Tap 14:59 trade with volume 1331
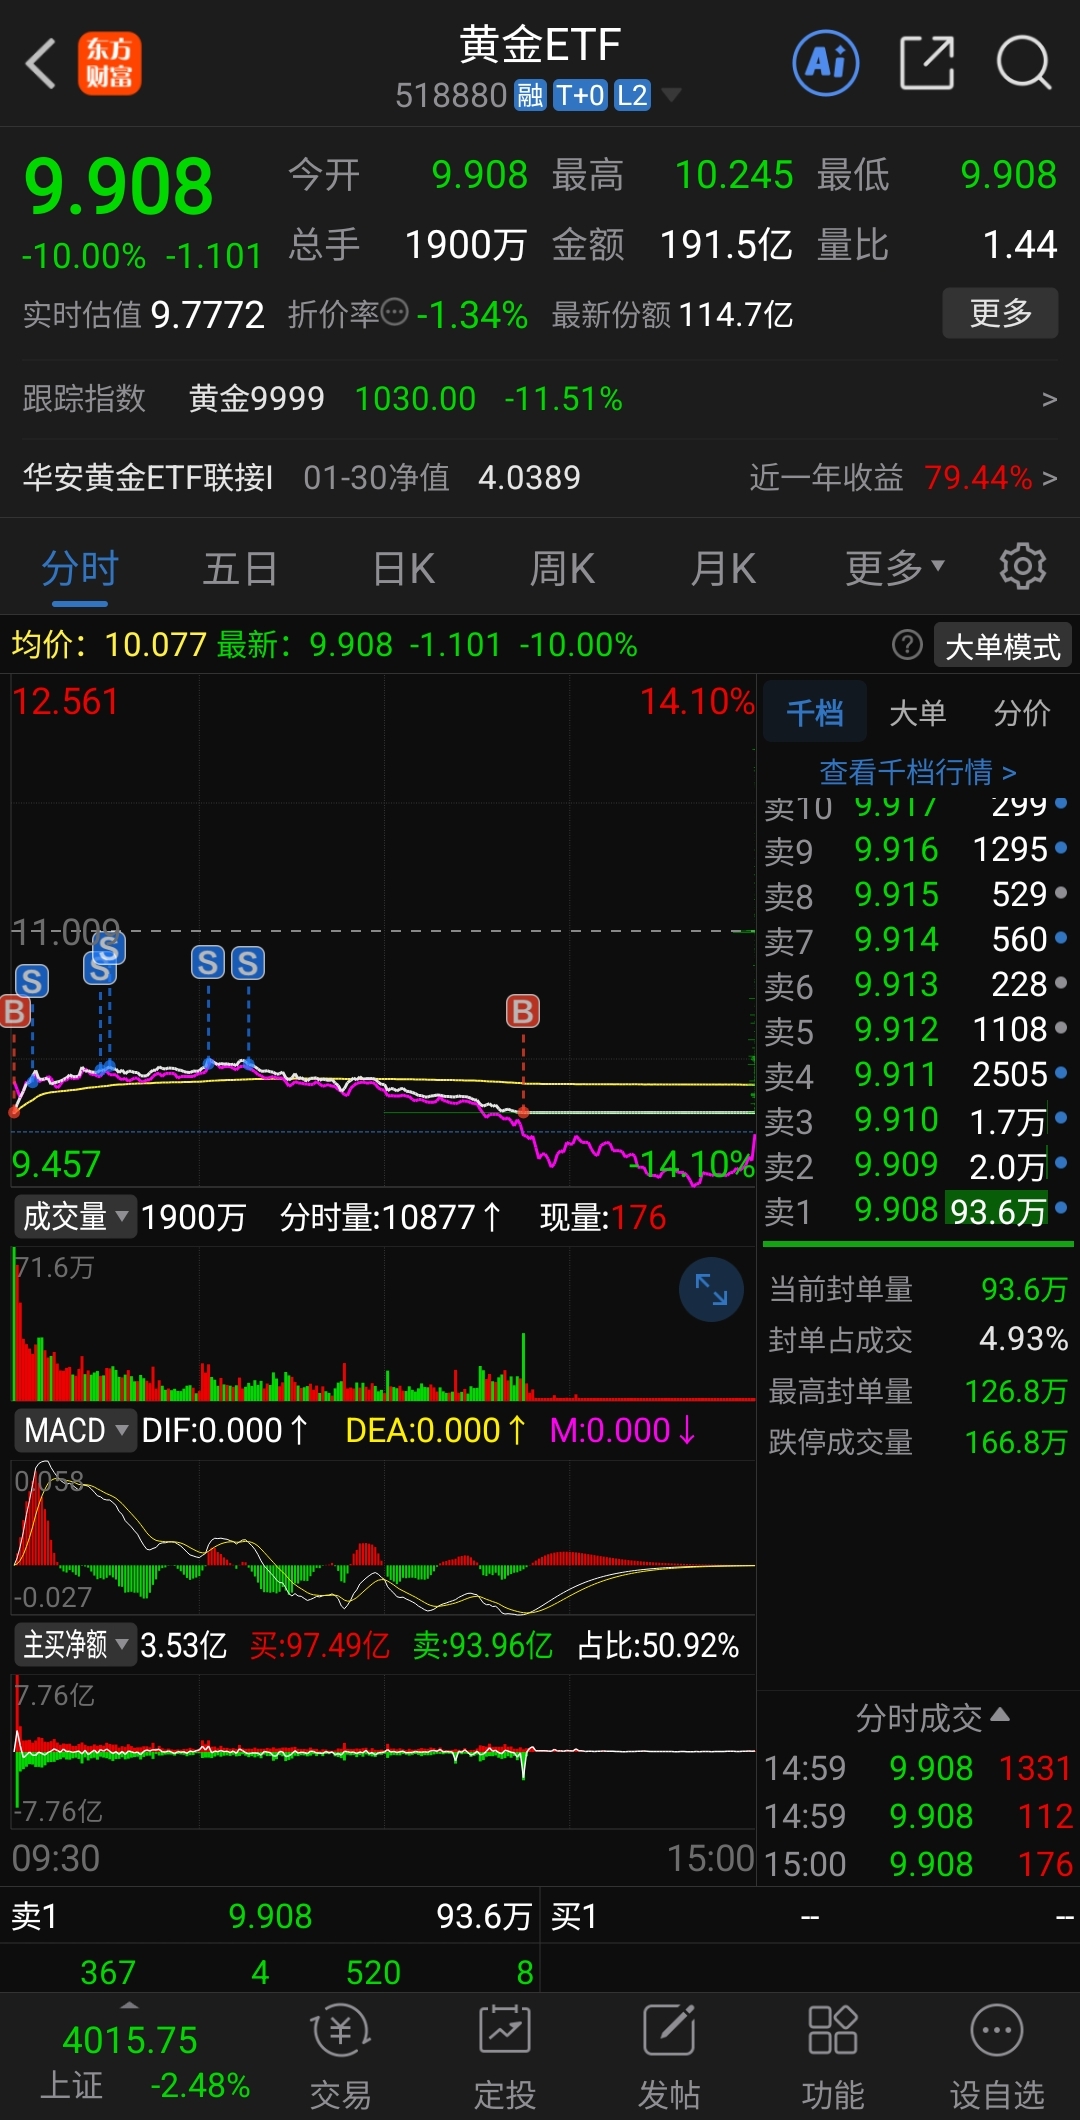This screenshot has width=1080, height=2120. point(917,1768)
